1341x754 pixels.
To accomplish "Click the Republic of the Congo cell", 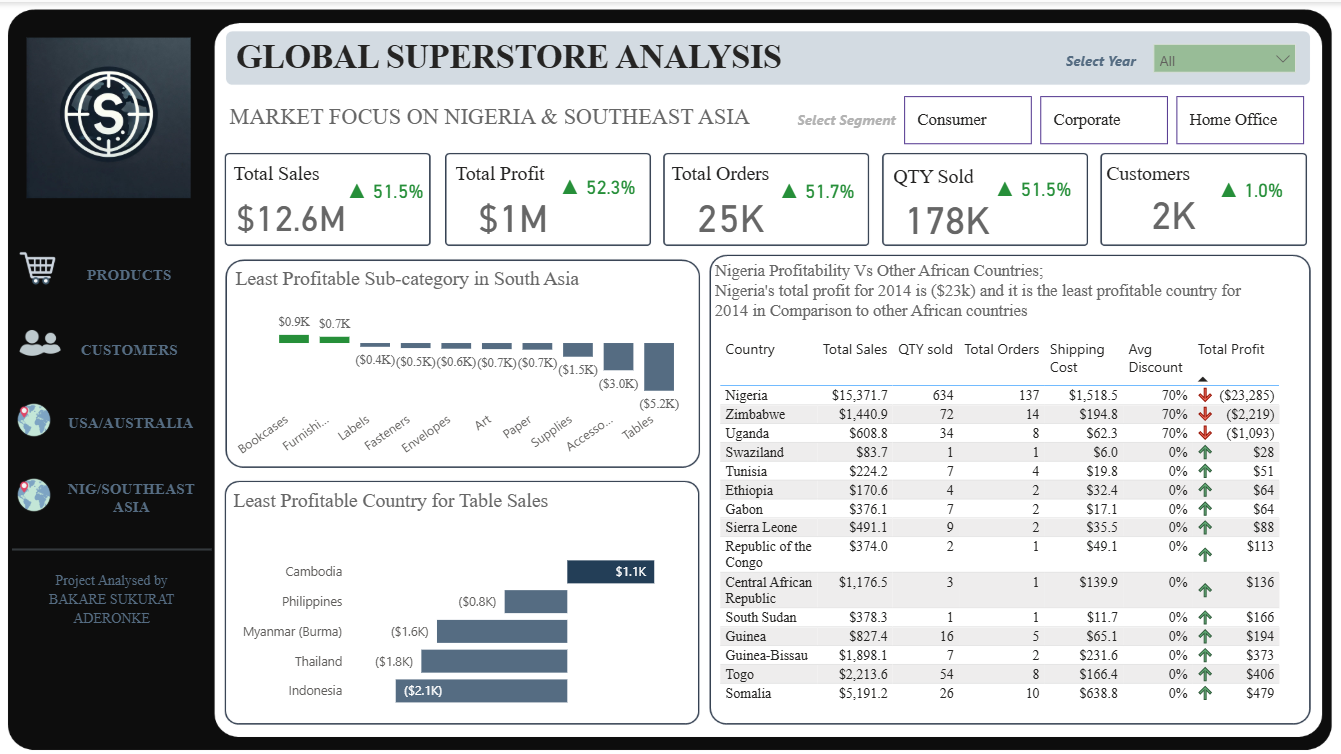I will pos(768,554).
